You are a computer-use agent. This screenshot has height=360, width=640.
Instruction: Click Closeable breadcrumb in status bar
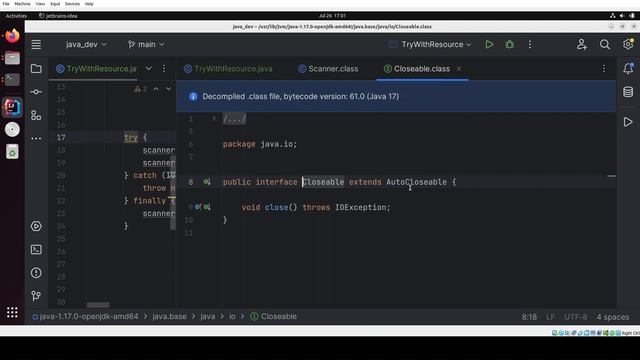coord(273,316)
